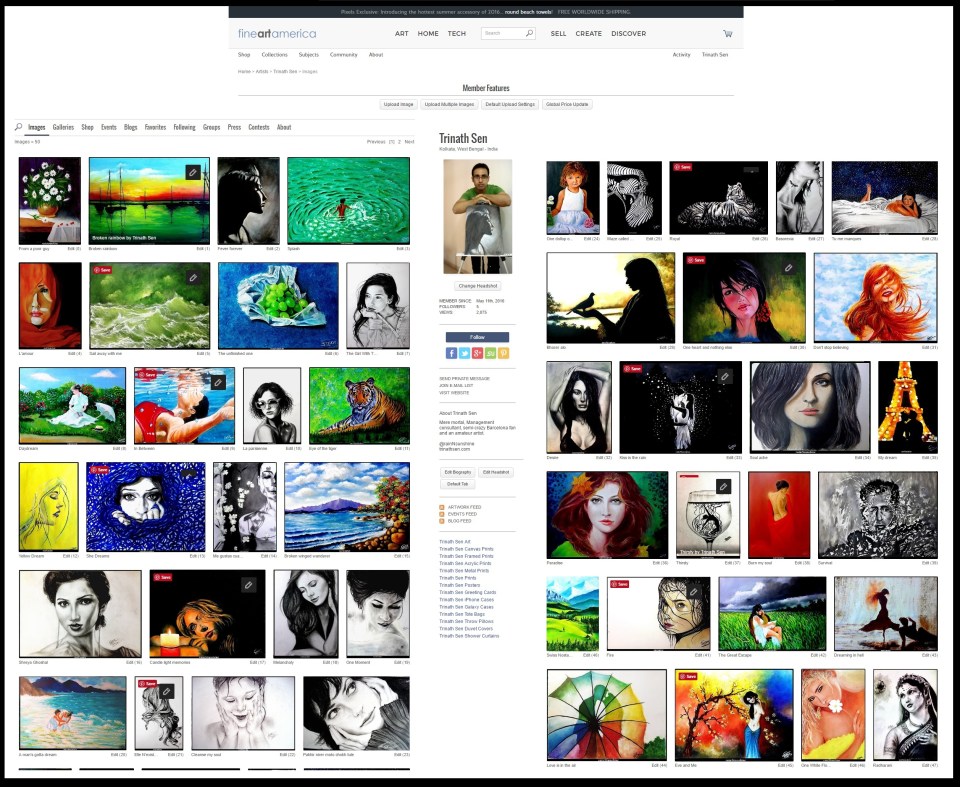Click into the header Search field
This screenshot has height=787, width=960.
(503, 33)
